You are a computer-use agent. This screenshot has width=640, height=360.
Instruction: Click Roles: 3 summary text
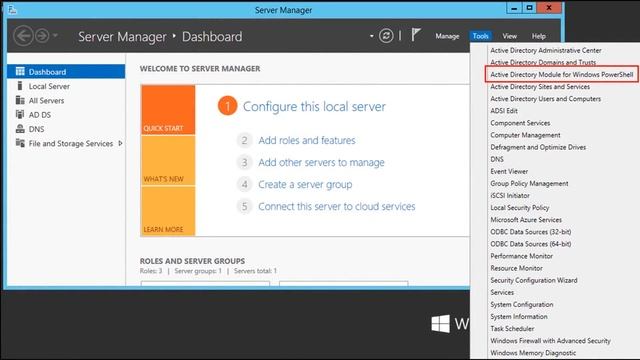151,271
